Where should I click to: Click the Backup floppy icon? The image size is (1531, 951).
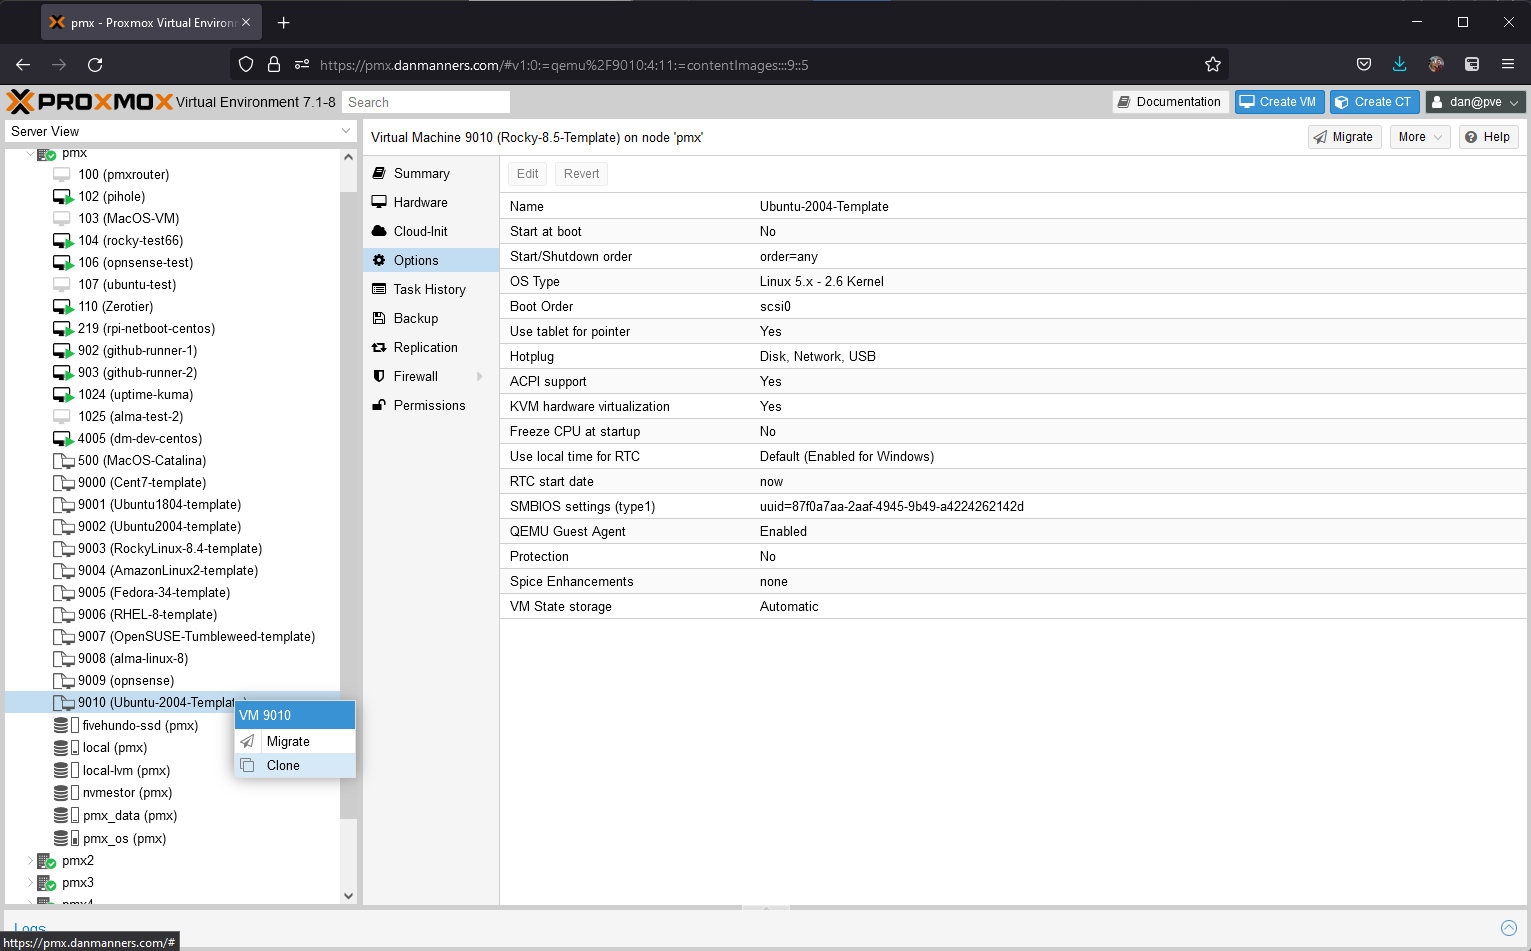point(379,318)
